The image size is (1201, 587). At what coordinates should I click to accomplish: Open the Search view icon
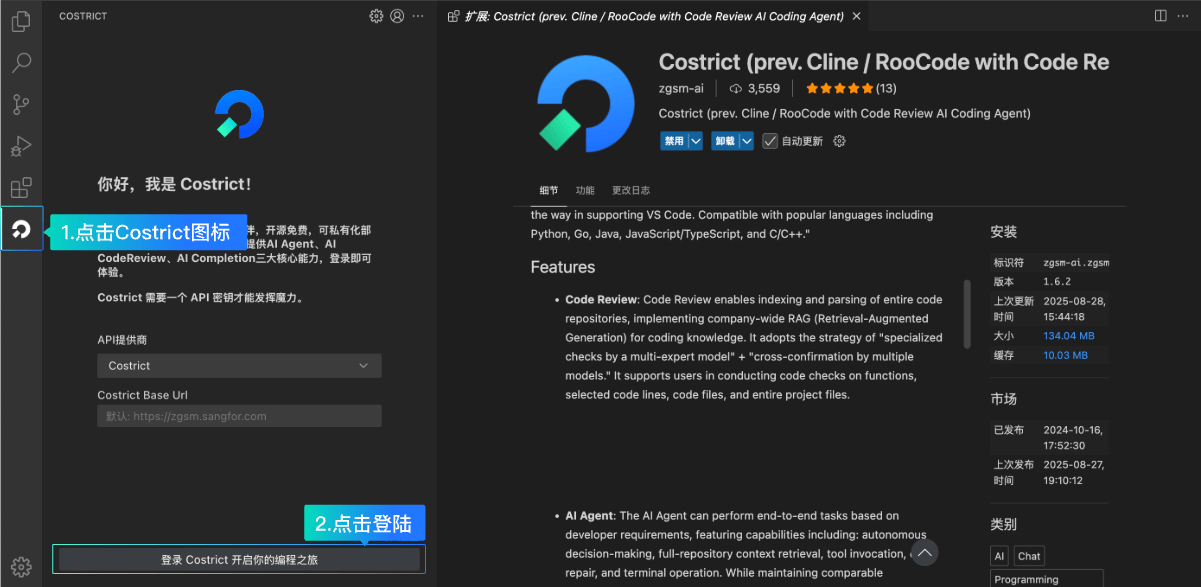coord(21,63)
